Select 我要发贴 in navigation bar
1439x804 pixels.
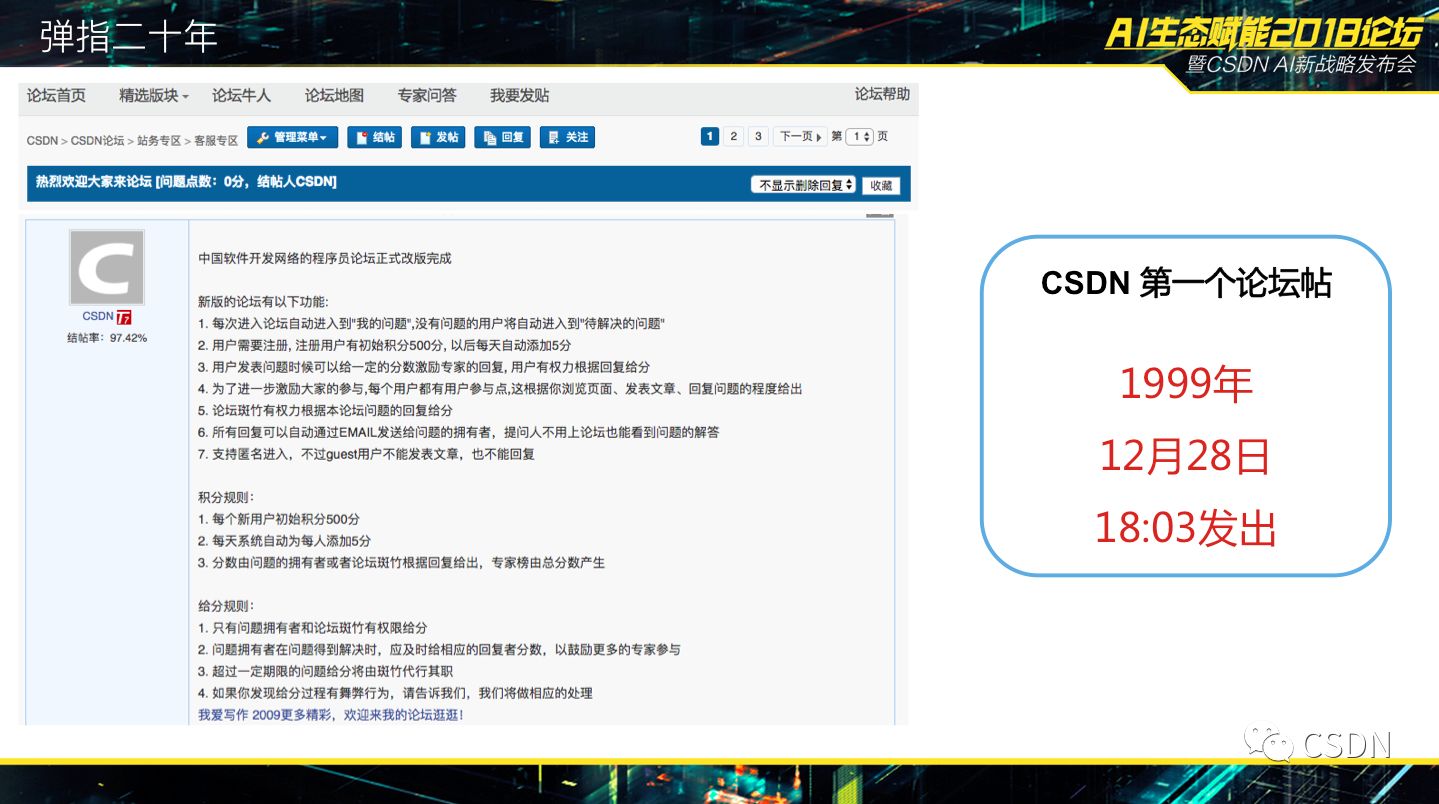point(519,96)
